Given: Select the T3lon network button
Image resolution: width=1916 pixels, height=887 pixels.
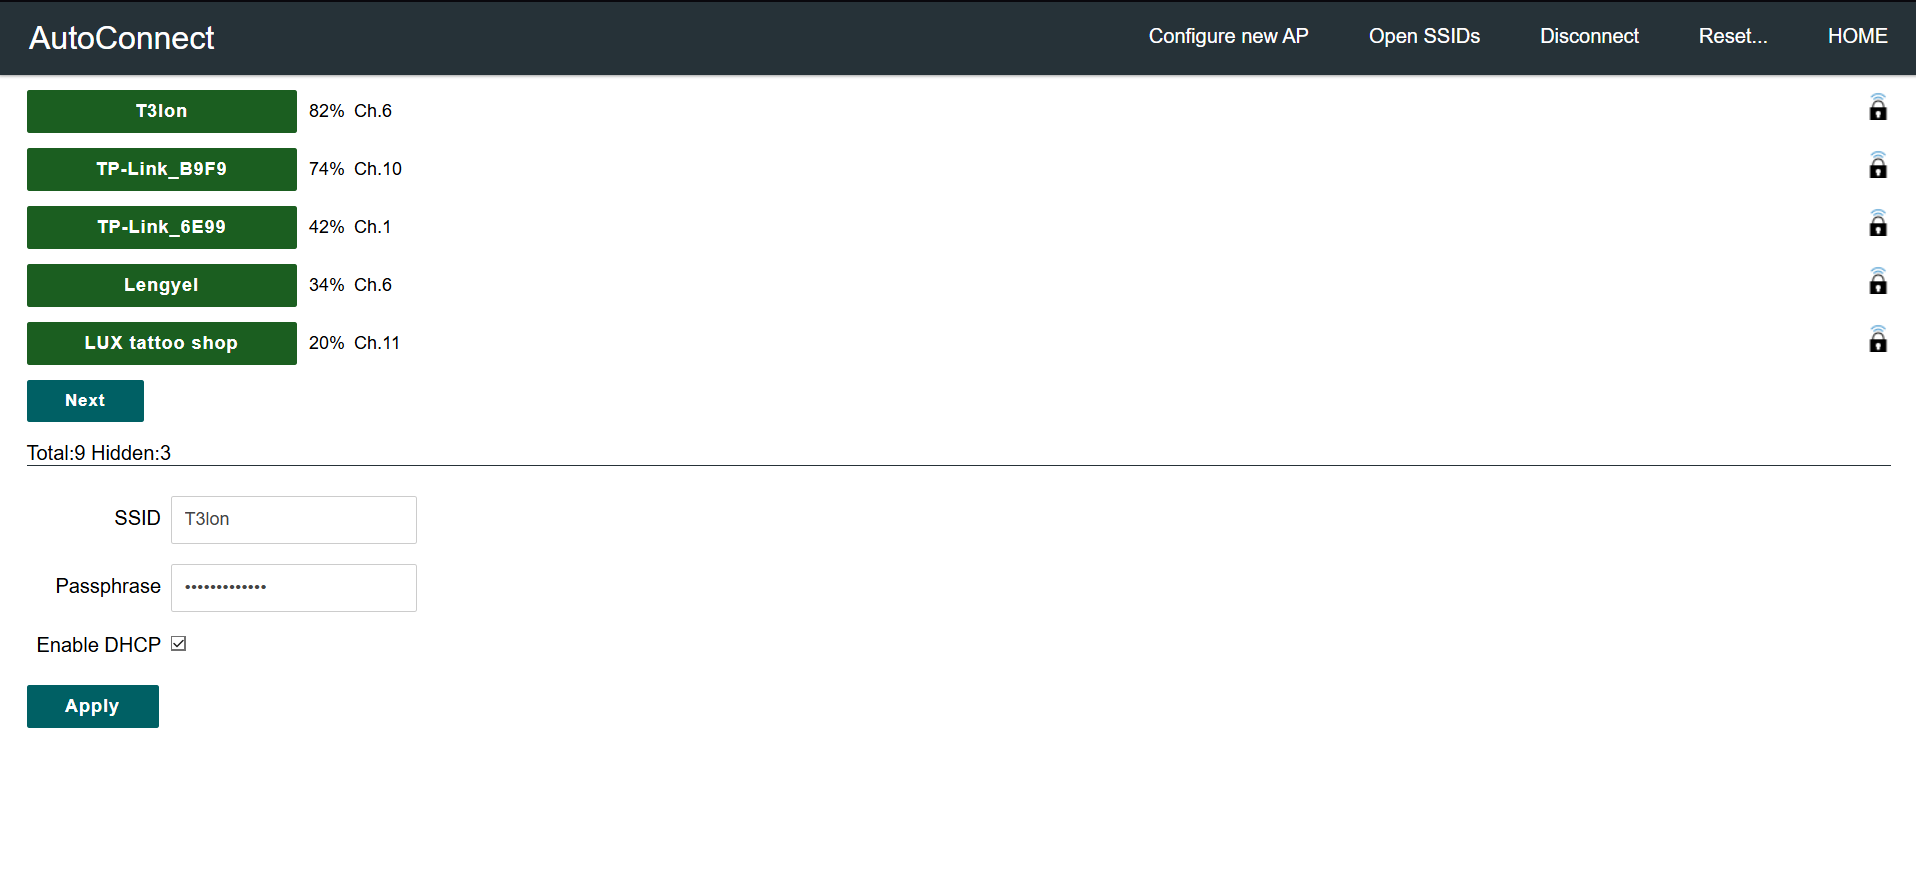Looking at the screenshot, I should [162, 111].
